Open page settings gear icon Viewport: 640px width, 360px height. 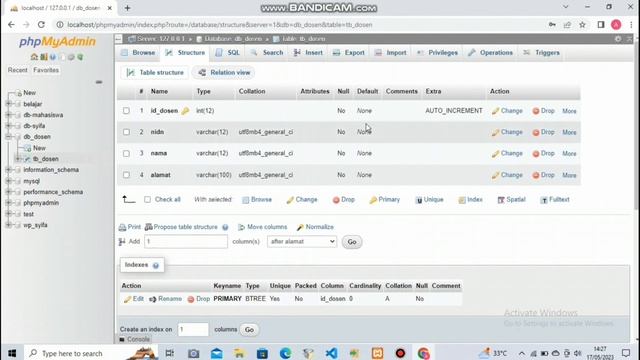coord(618,39)
